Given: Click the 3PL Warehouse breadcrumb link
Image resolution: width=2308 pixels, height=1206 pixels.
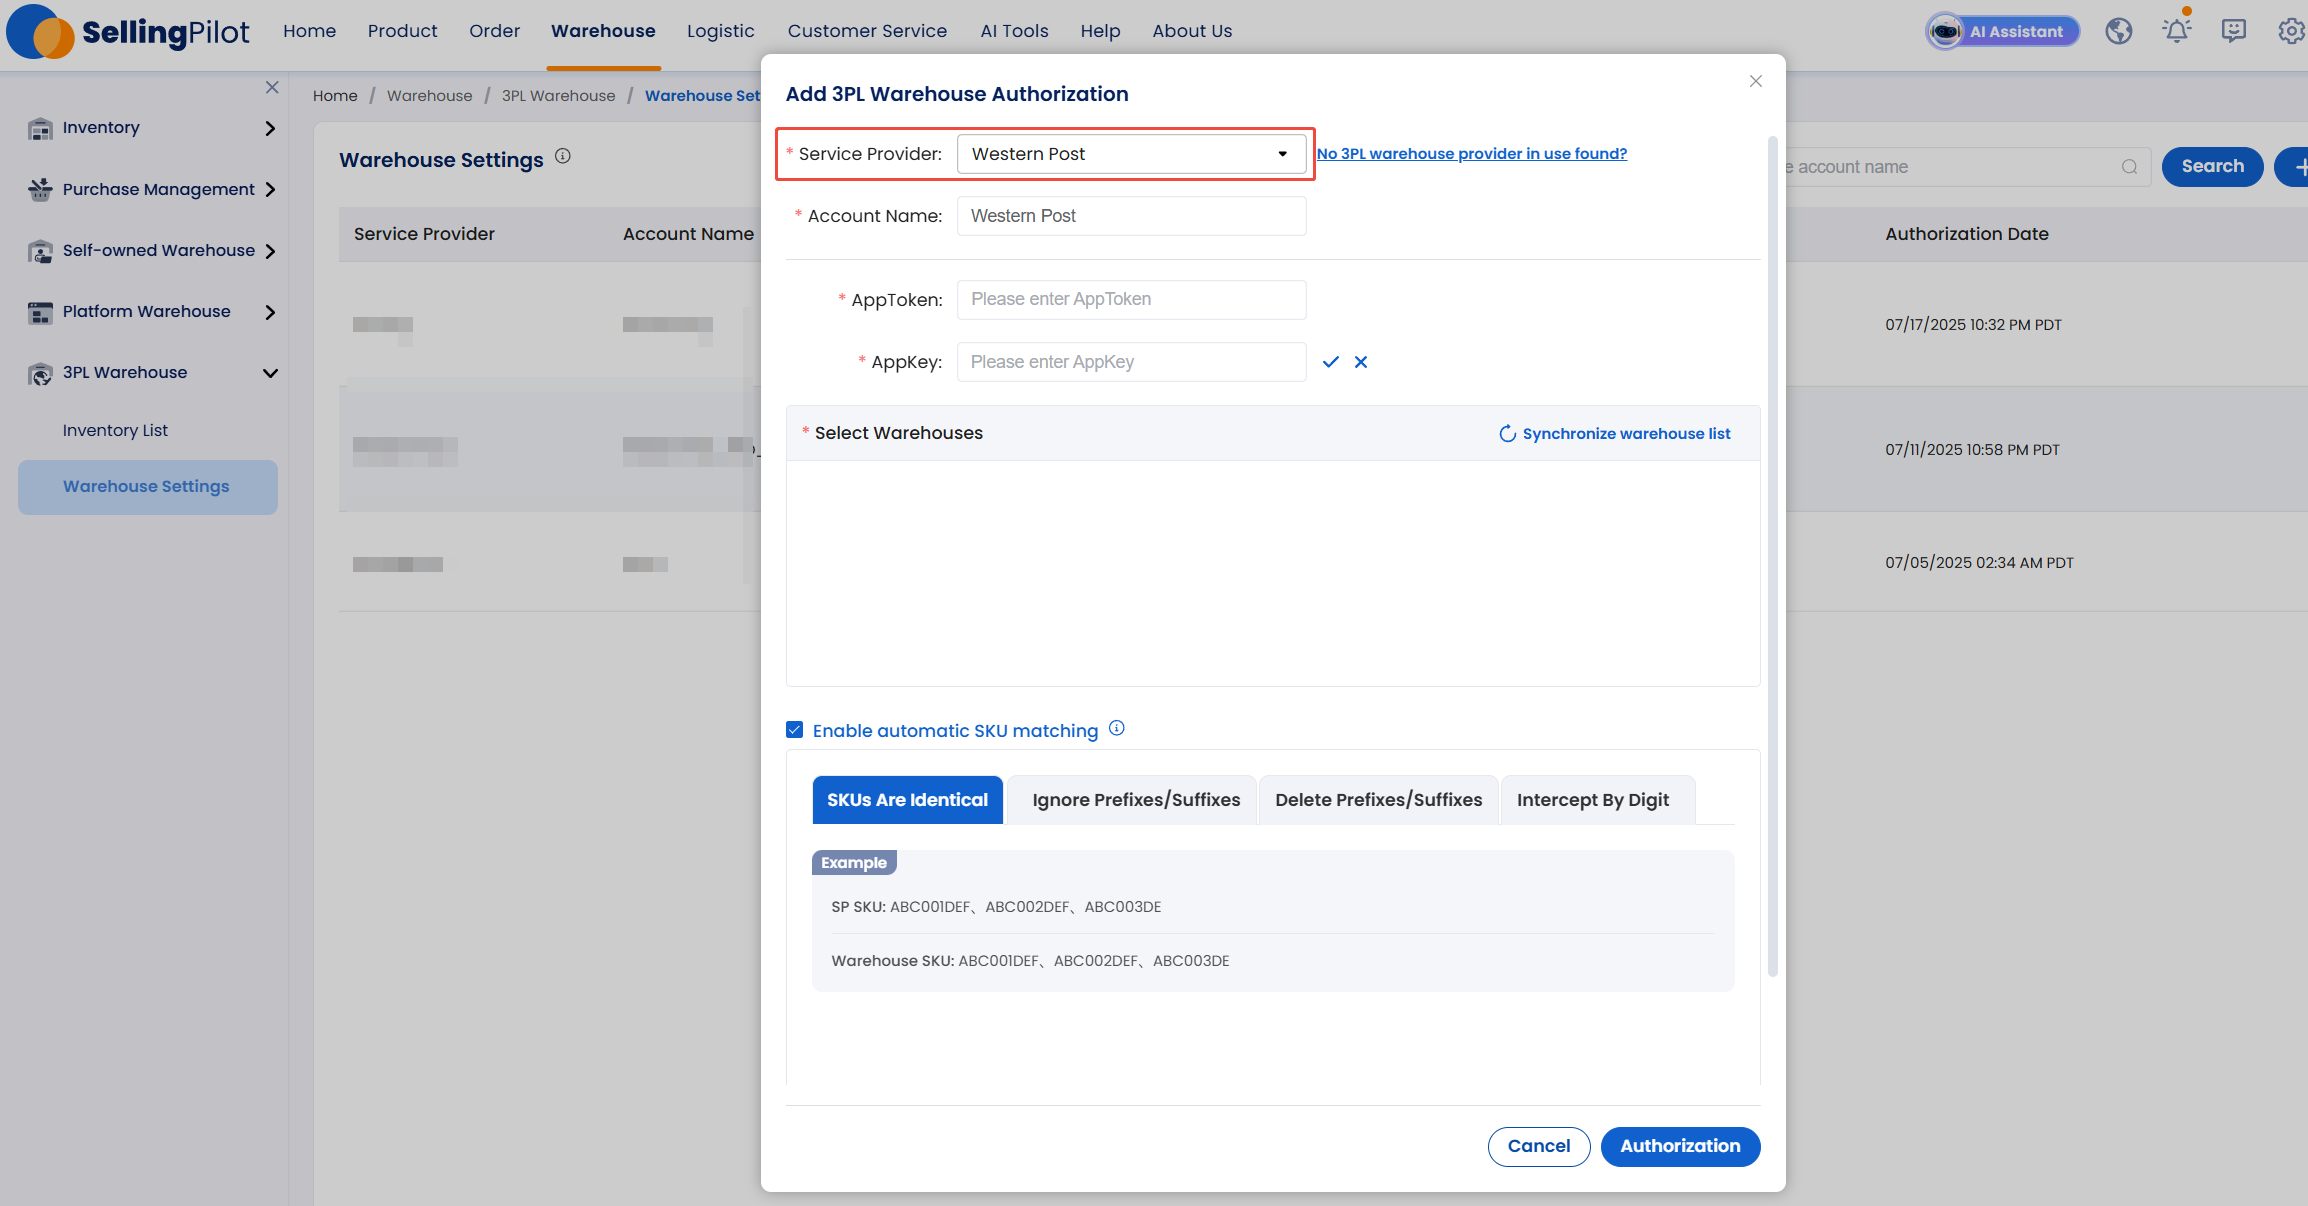Looking at the screenshot, I should [x=558, y=96].
